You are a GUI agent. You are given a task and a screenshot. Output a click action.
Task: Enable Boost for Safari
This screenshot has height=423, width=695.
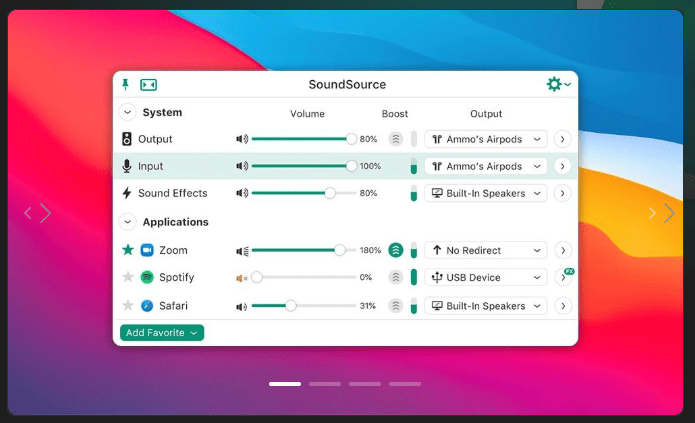[395, 306]
